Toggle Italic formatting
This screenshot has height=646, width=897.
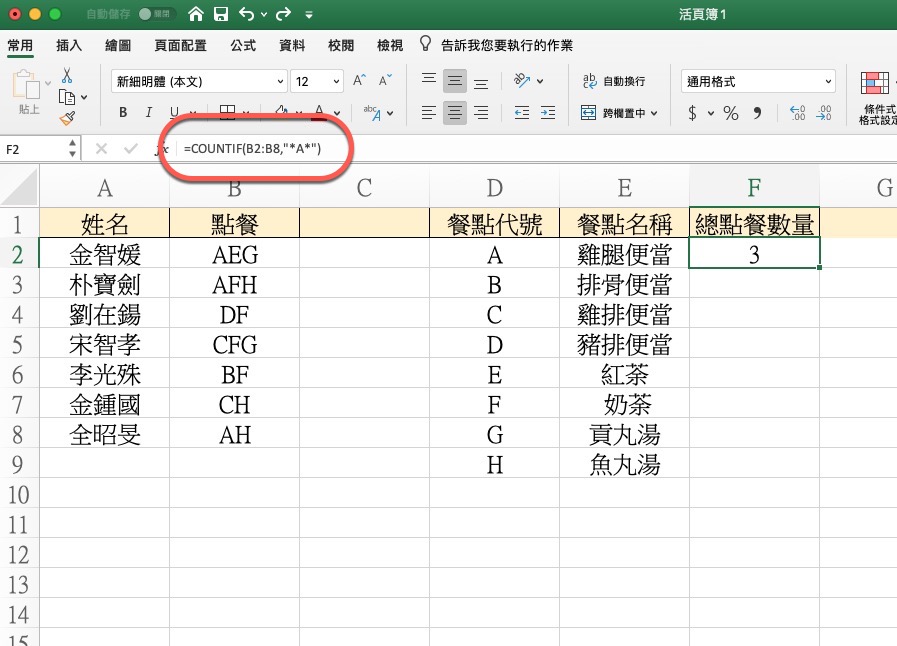point(149,113)
